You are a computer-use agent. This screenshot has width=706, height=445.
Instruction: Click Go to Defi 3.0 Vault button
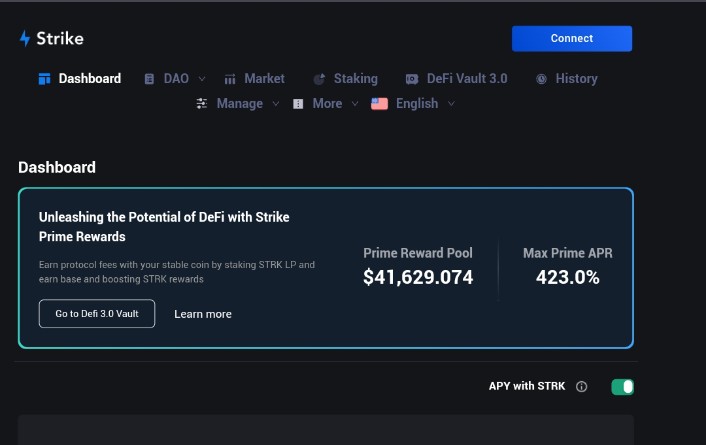(x=97, y=313)
